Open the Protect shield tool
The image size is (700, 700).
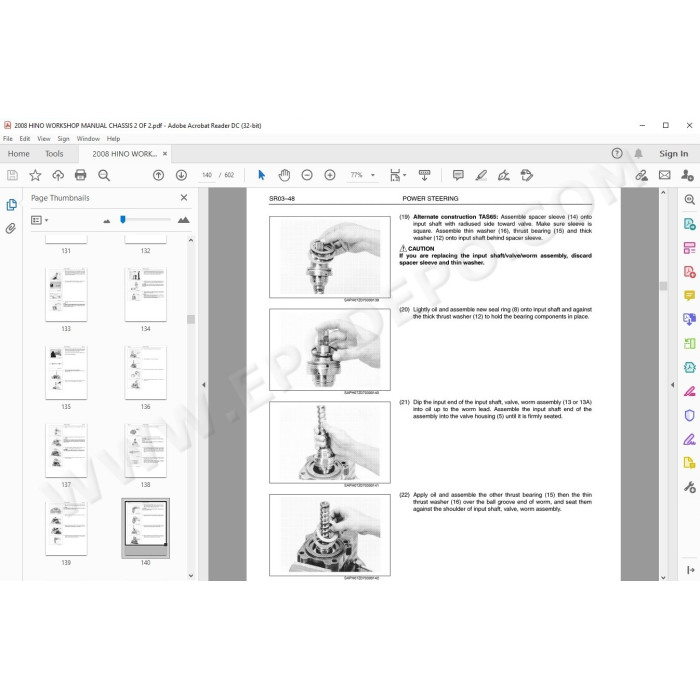(x=690, y=415)
